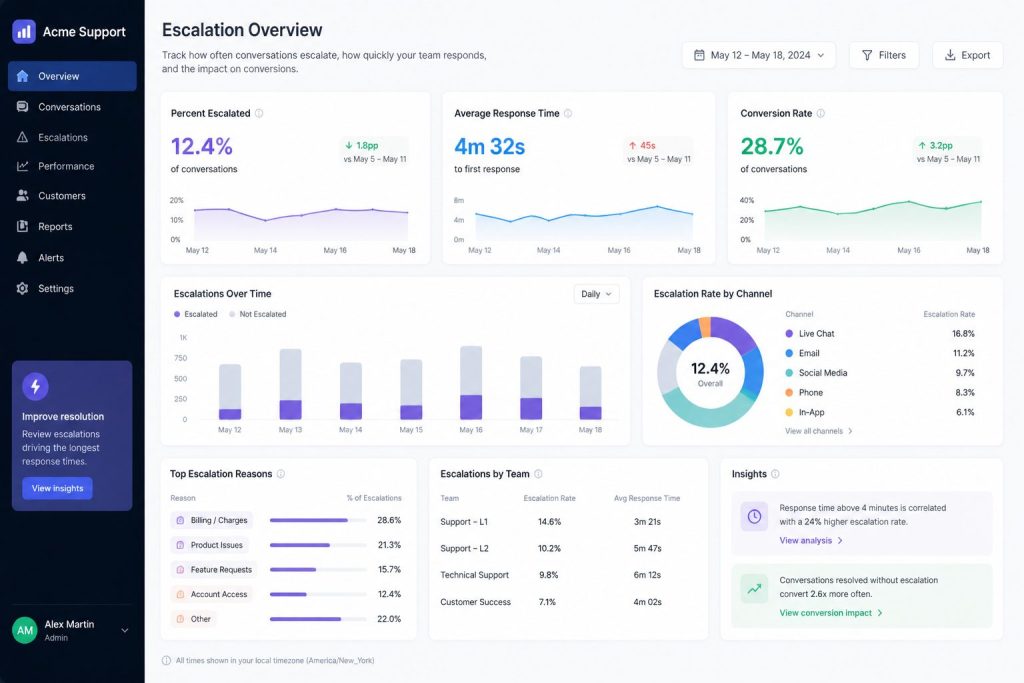Click the Billing / Charges reason icon
The width and height of the screenshot is (1024, 683).
tap(180, 520)
